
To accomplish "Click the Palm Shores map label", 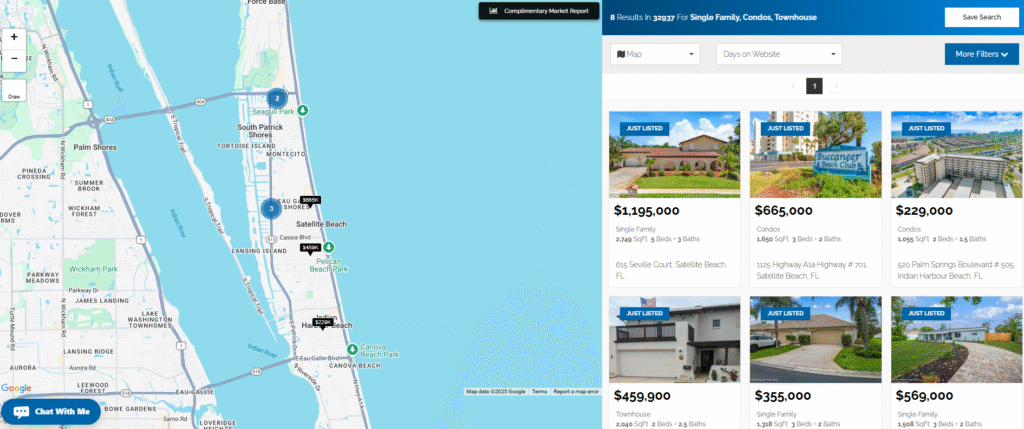I will 95,148.
